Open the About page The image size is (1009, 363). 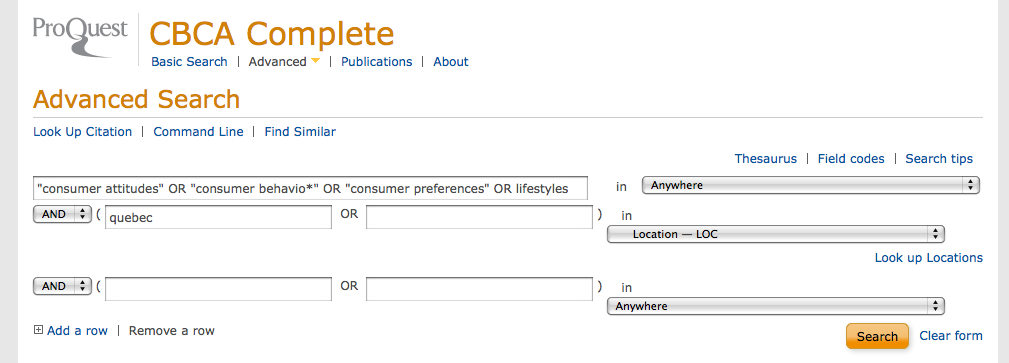pos(450,62)
